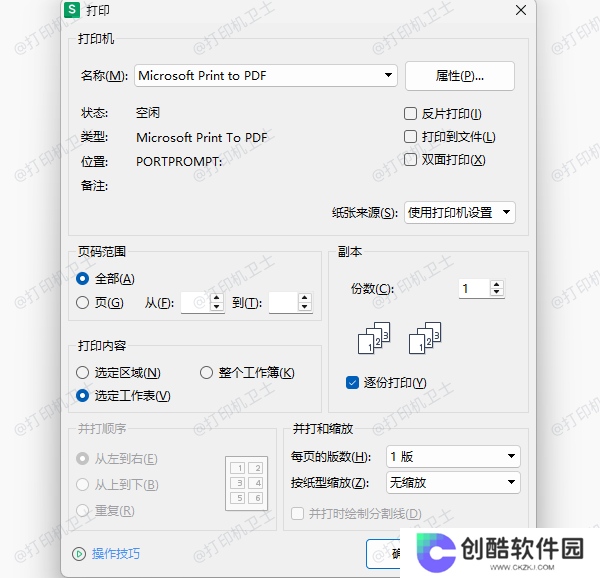Click the 到(T) page number field
Screen dimensions: 600x578
point(283,303)
